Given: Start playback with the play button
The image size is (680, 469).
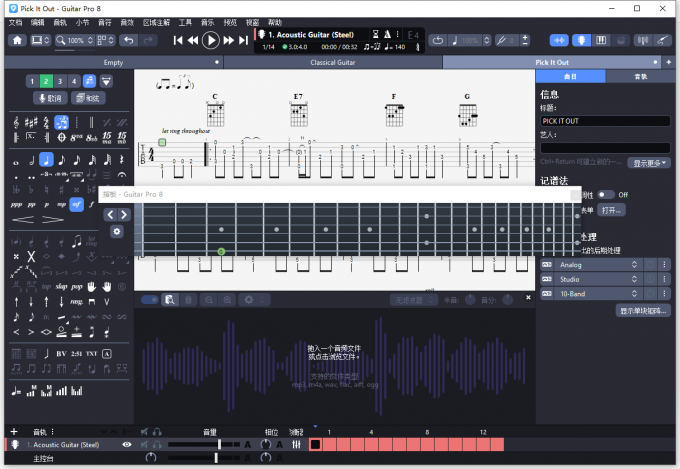Looking at the screenshot, I should click(x=211, y=40).
